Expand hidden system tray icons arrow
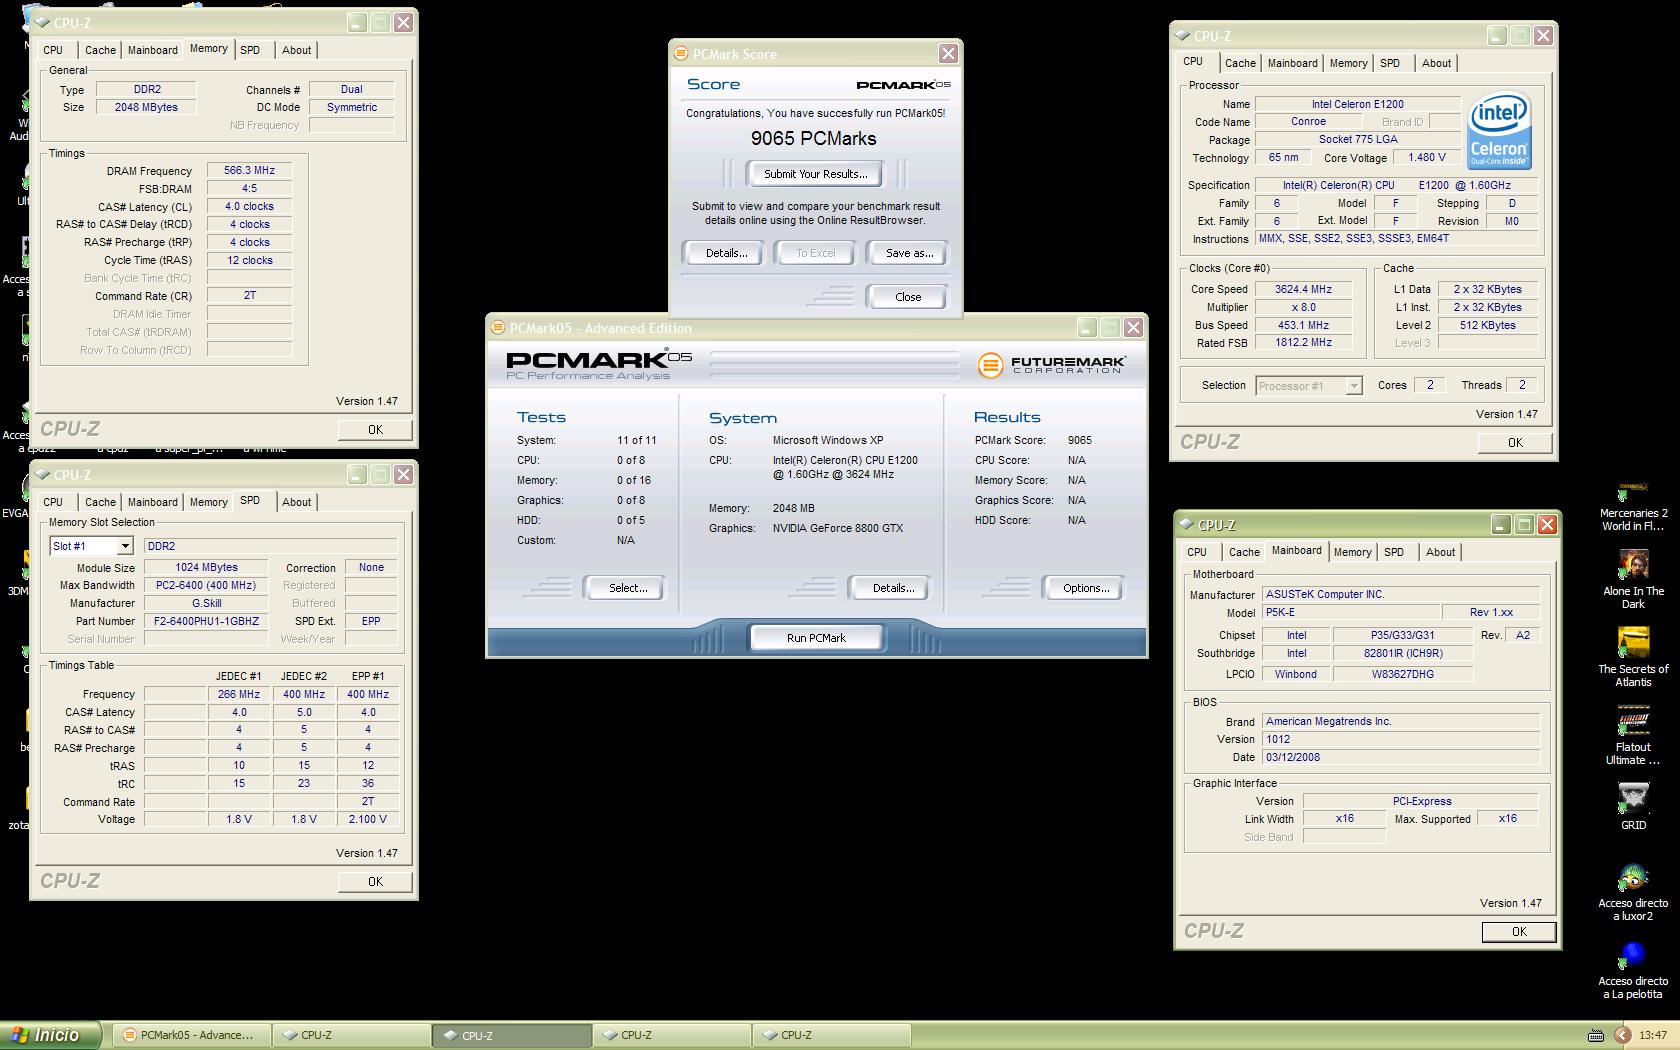 tap(1623, 1035)
